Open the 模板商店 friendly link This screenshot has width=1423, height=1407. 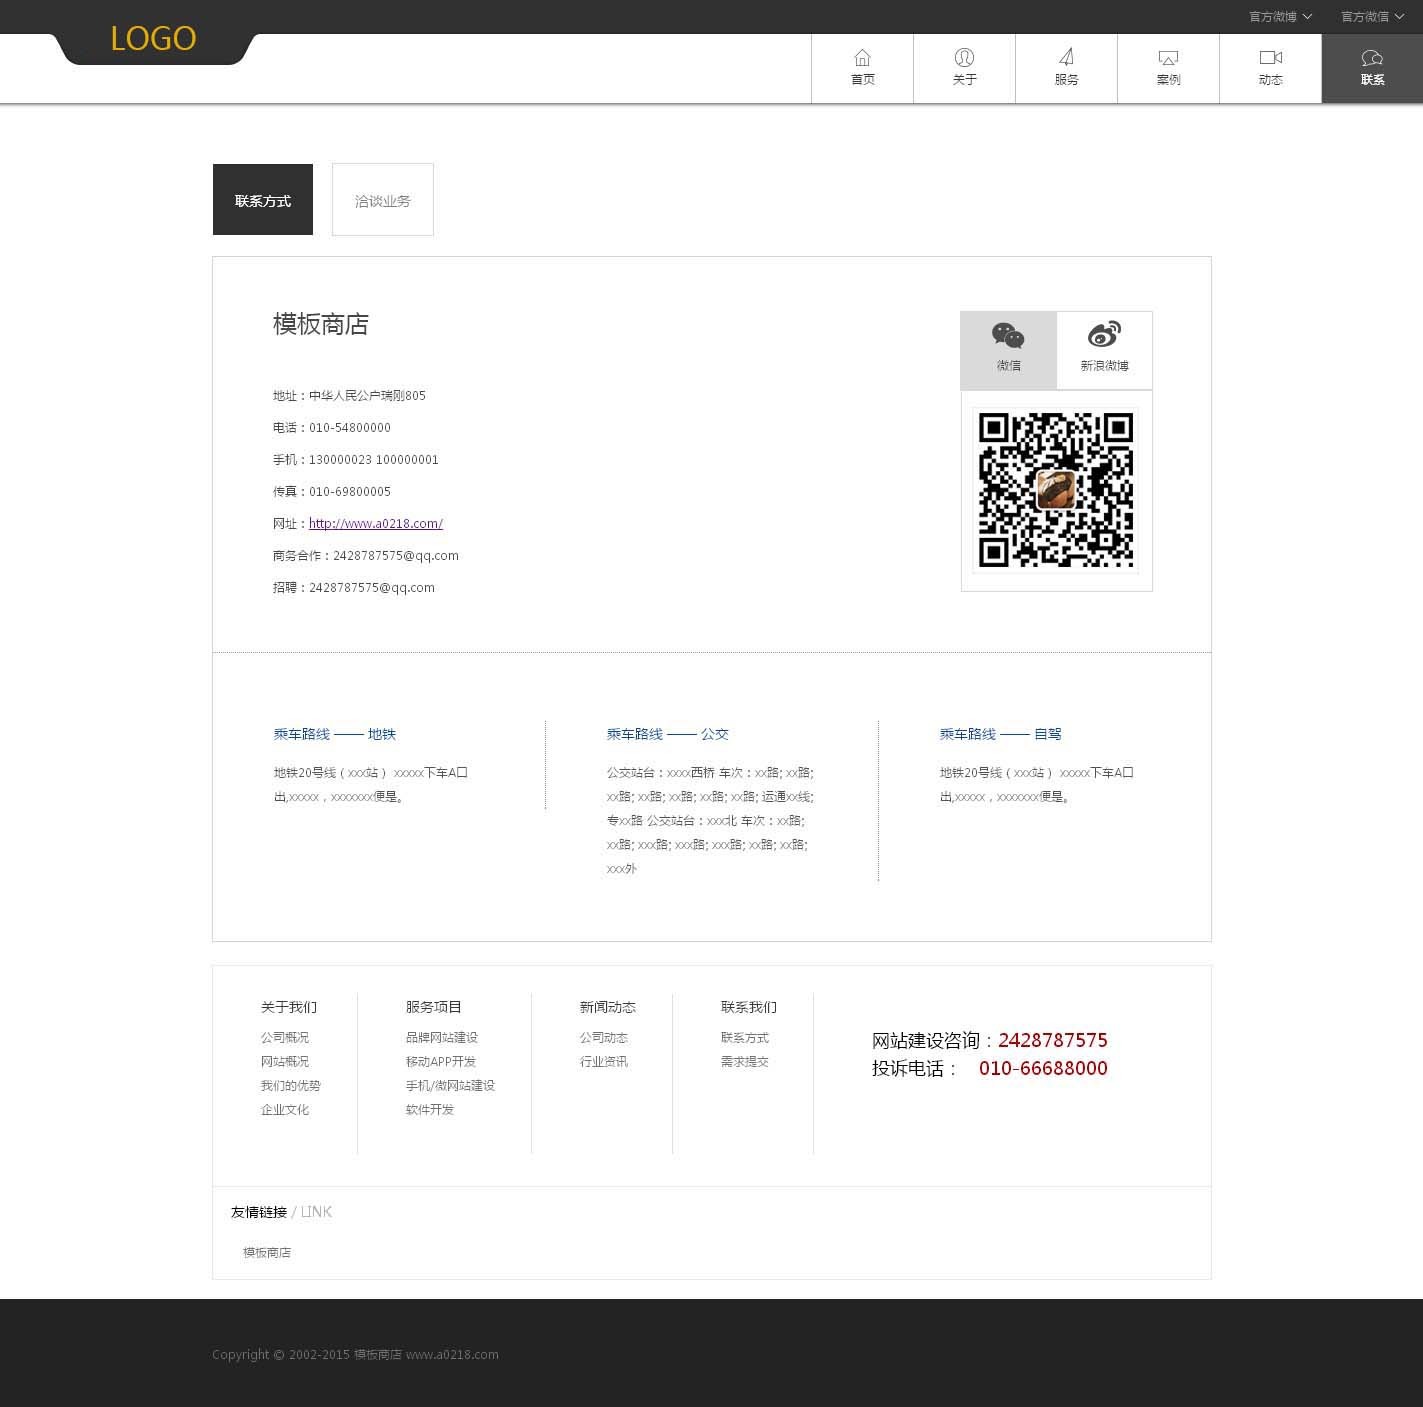click(x=267, y=1253)
